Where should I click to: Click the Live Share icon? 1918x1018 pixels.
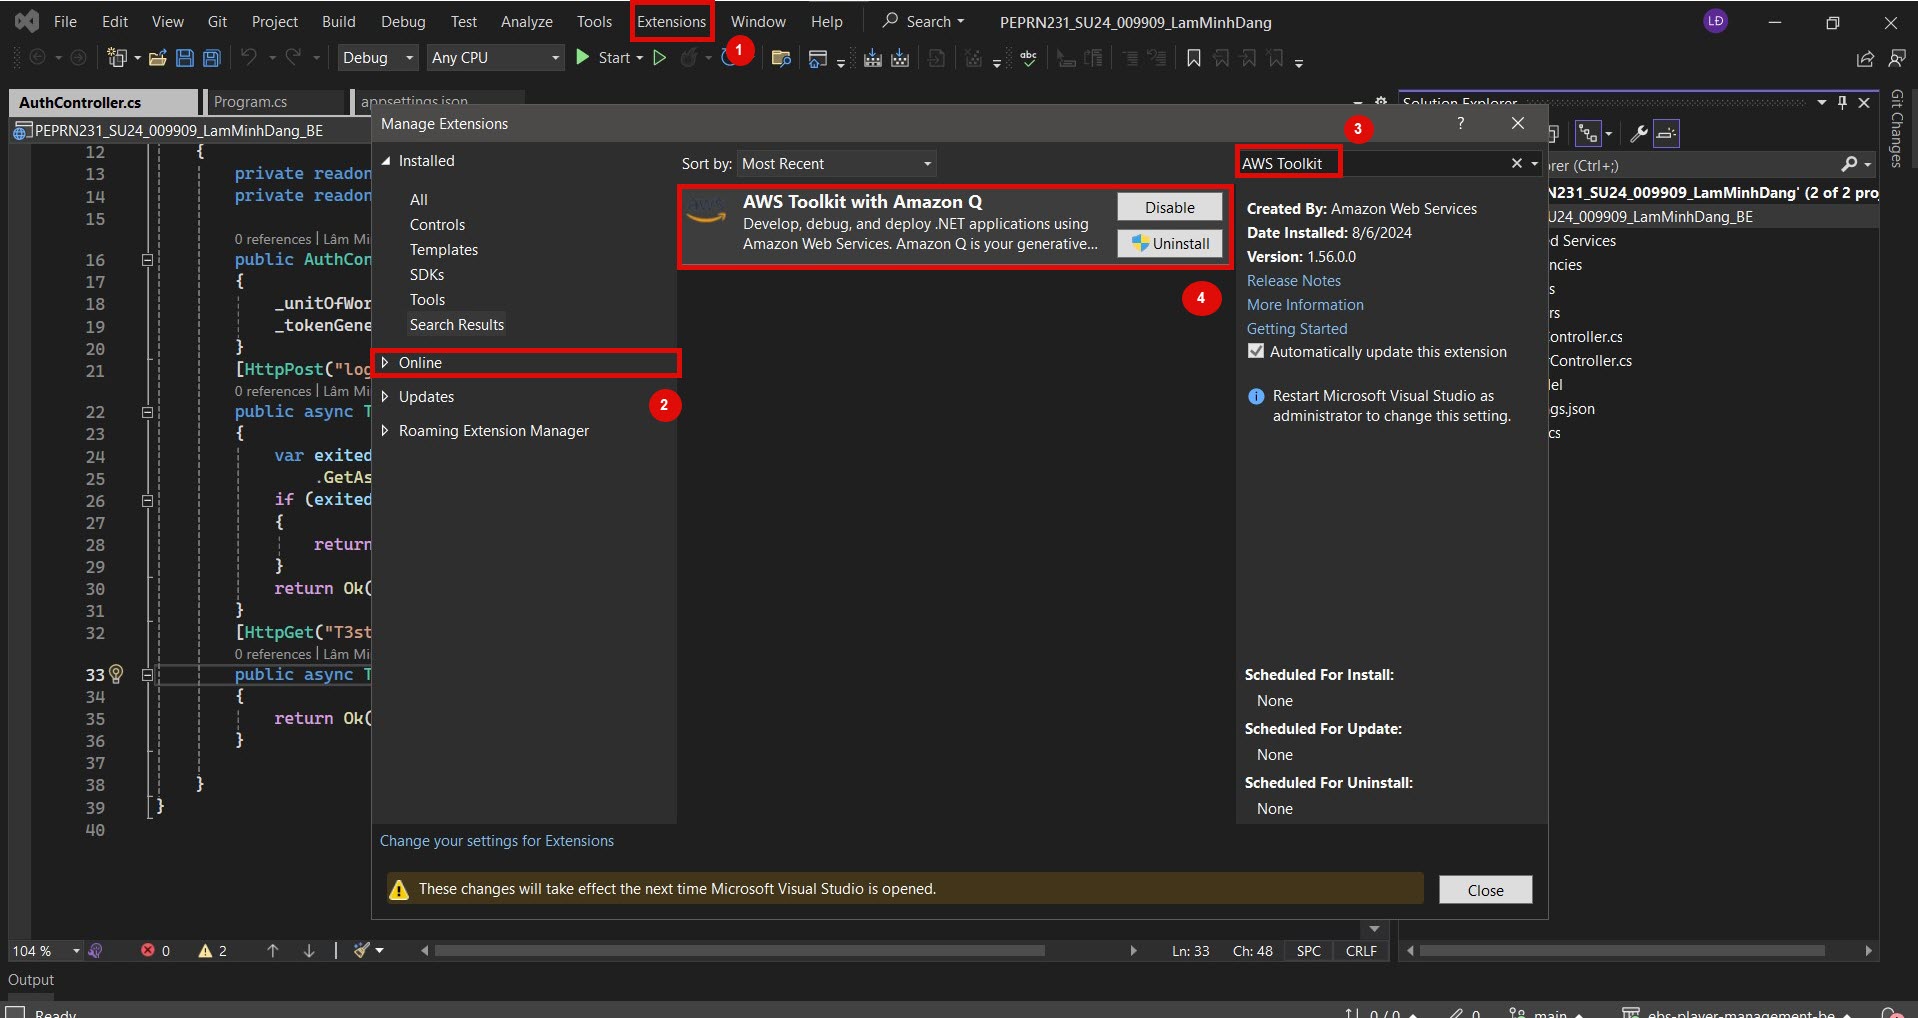(1865, 59)
